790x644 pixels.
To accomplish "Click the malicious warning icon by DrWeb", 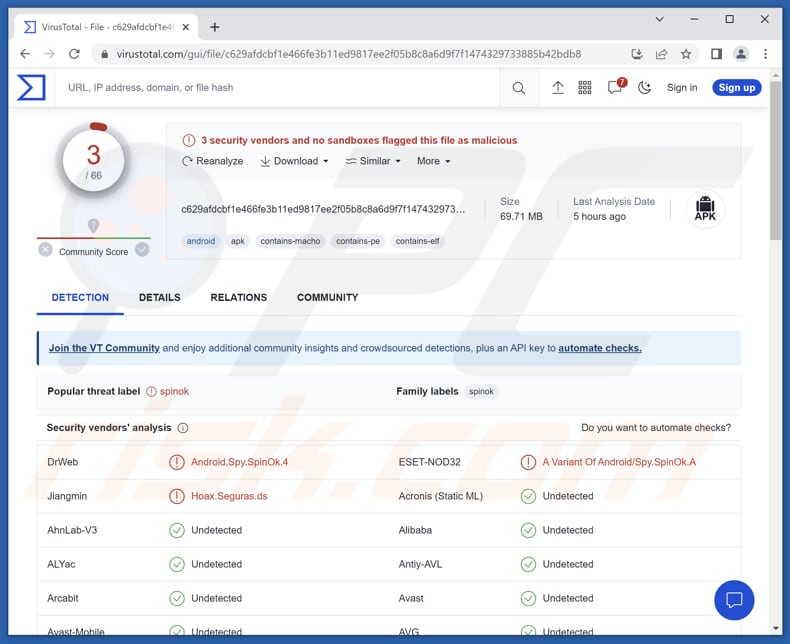I will (x=176, y=462).
